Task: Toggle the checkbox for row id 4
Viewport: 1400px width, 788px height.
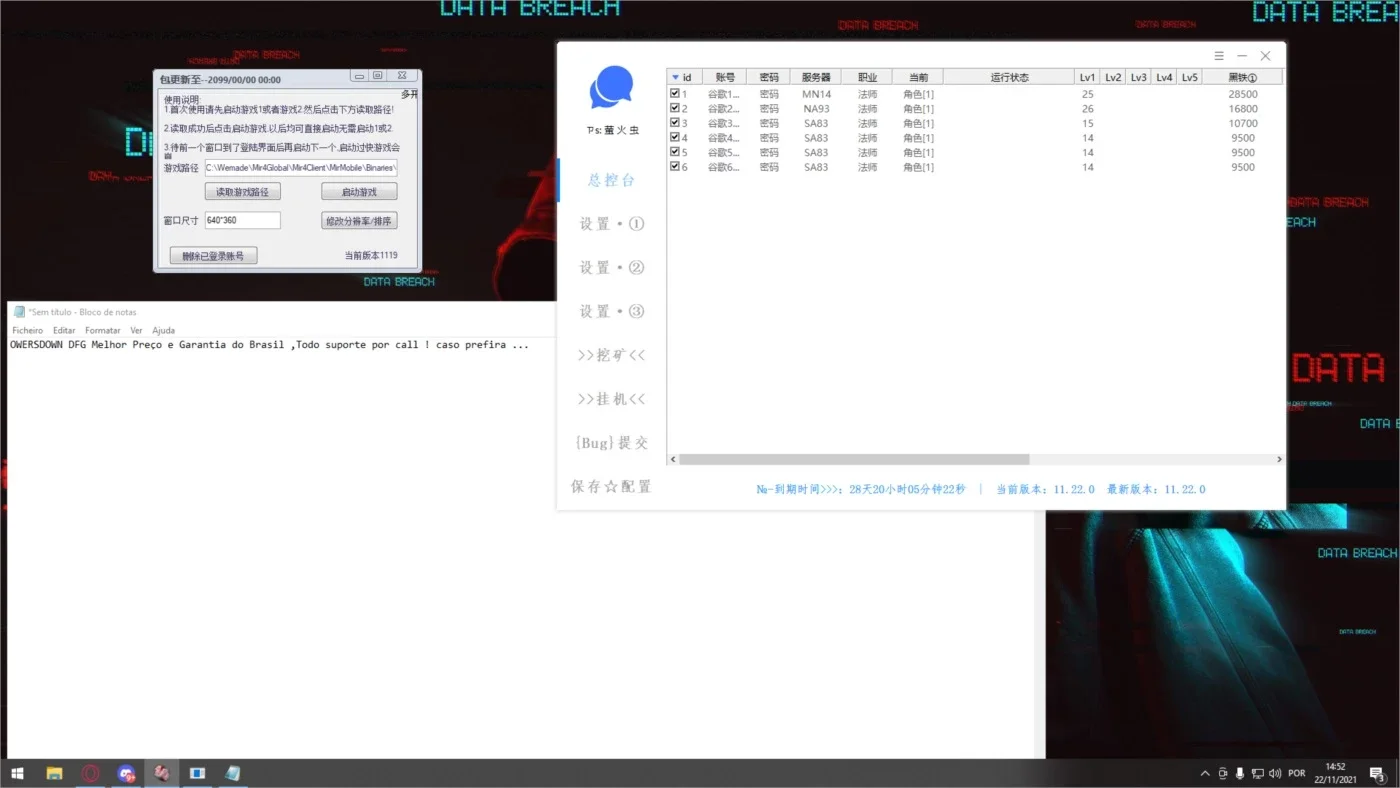Action: tap(675, 137)
